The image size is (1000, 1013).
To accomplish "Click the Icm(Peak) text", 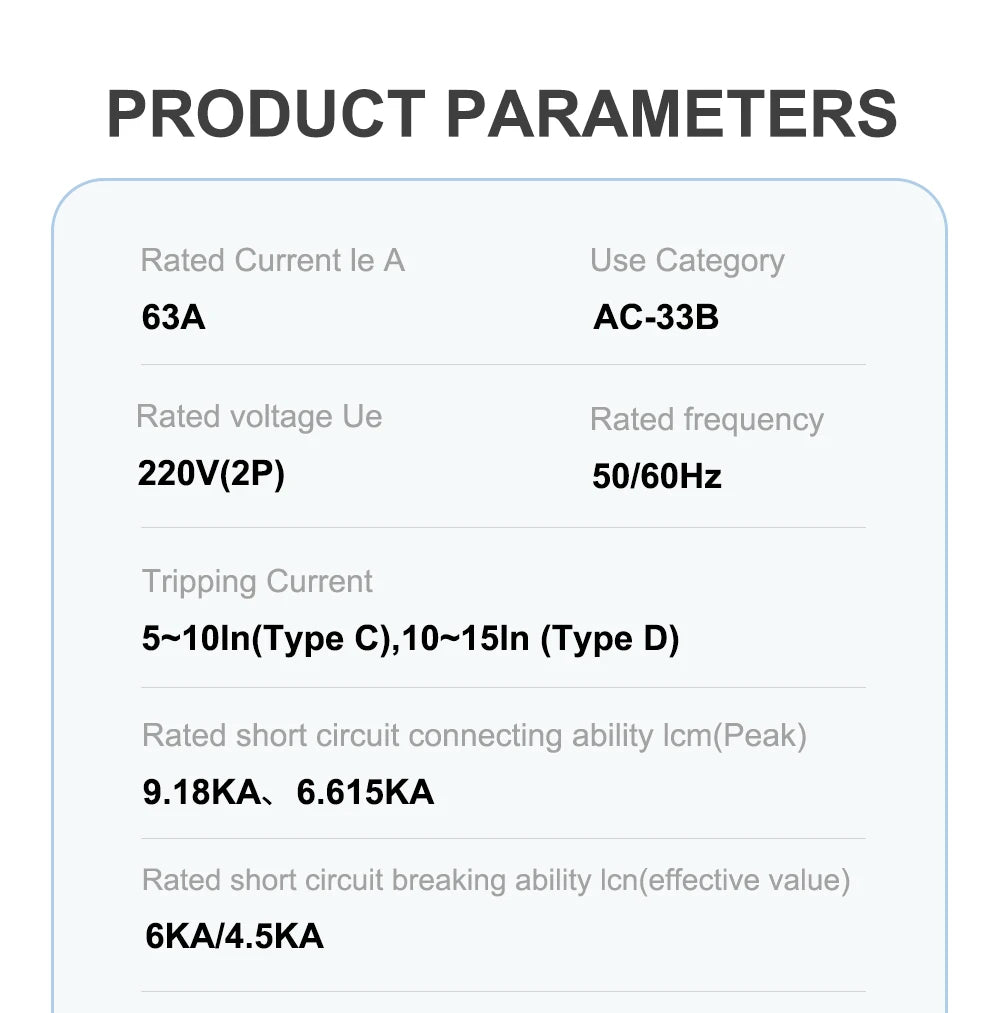I will pos(735,736).
